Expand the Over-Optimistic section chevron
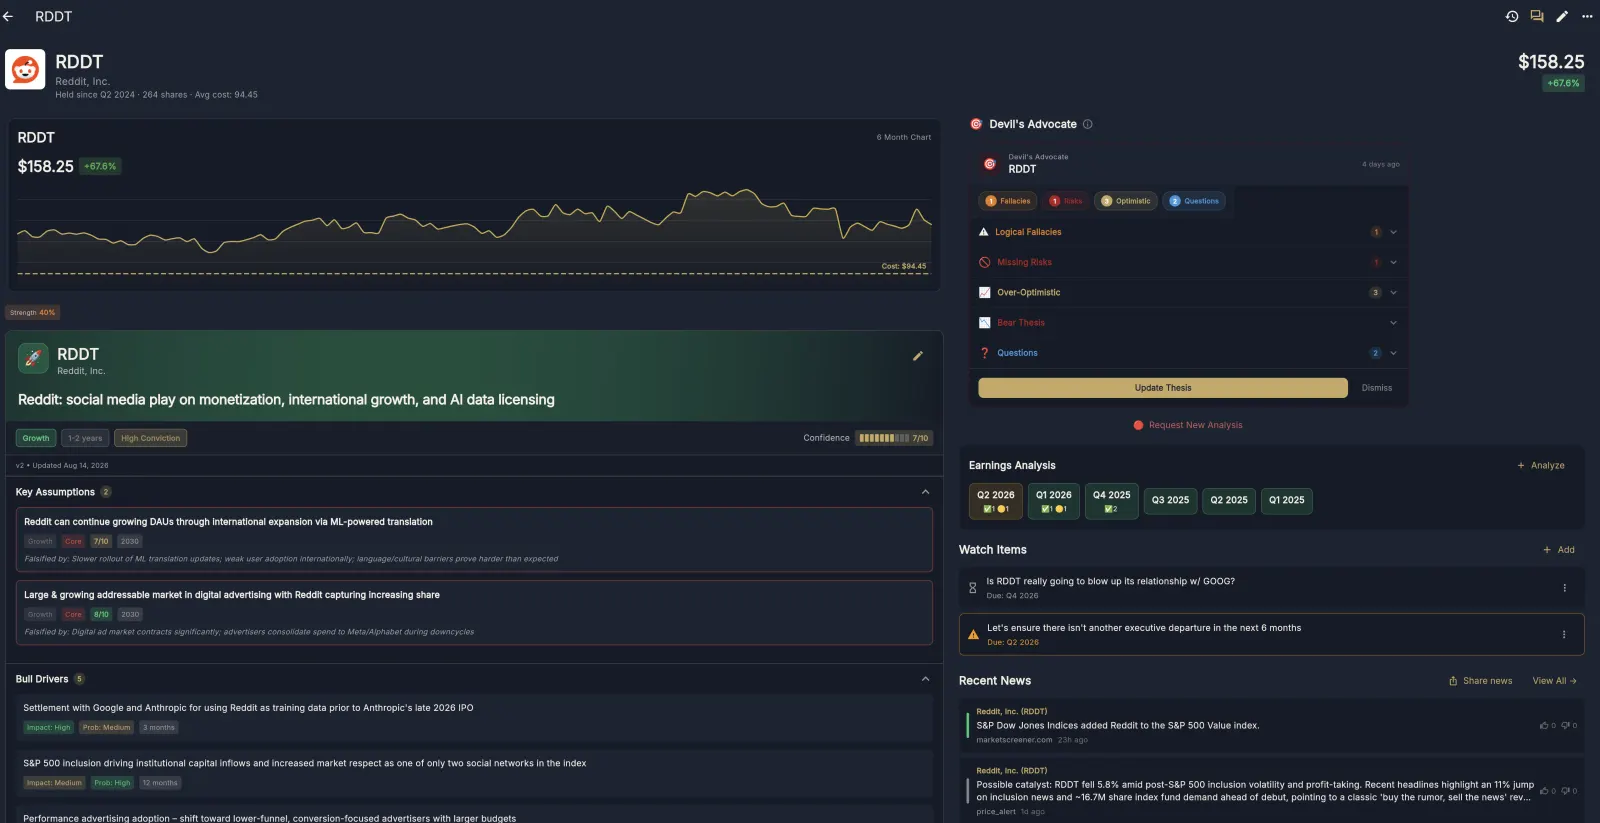The height and width of the screenshot is (823, 1600). coord(1394,292)
